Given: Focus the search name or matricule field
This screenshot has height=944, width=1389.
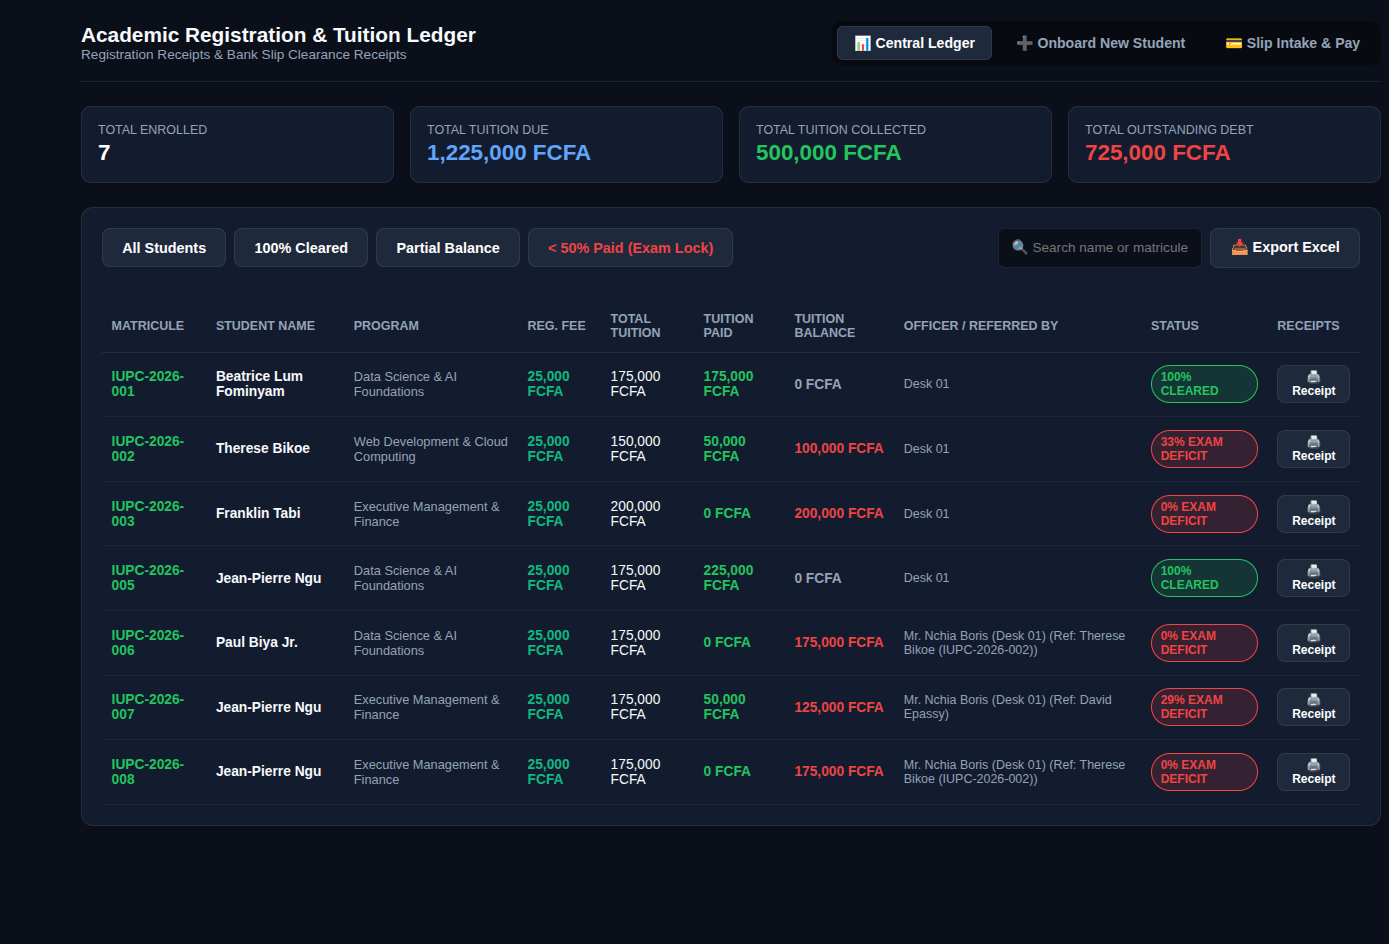Looking at the screenshot, I should (x=1100, y=248).
